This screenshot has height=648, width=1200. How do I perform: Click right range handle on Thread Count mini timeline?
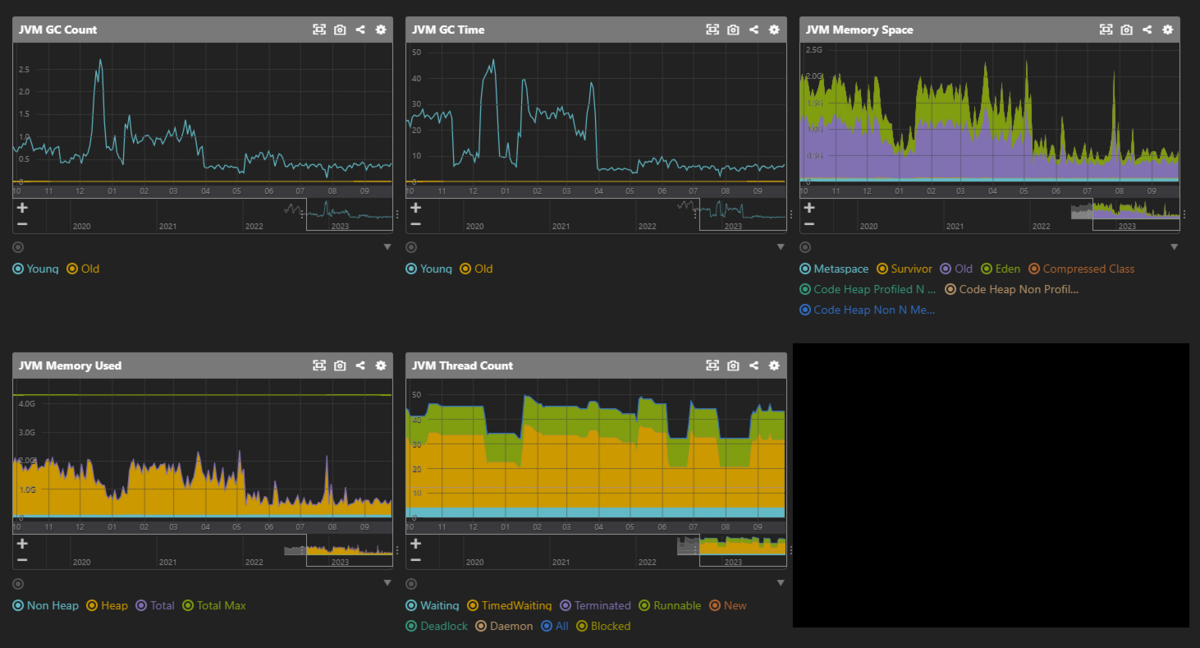[792, 550]
